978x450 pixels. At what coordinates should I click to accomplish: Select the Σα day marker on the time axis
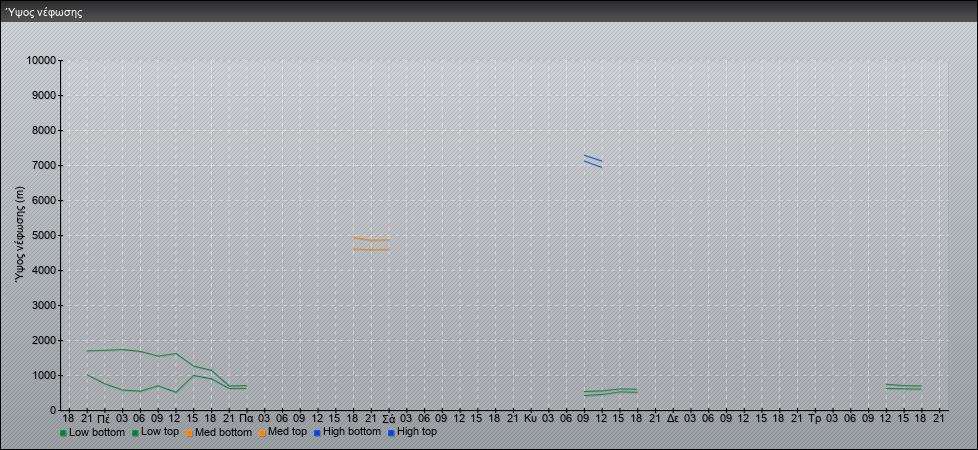pyautogui.click(x=388, y=417)
